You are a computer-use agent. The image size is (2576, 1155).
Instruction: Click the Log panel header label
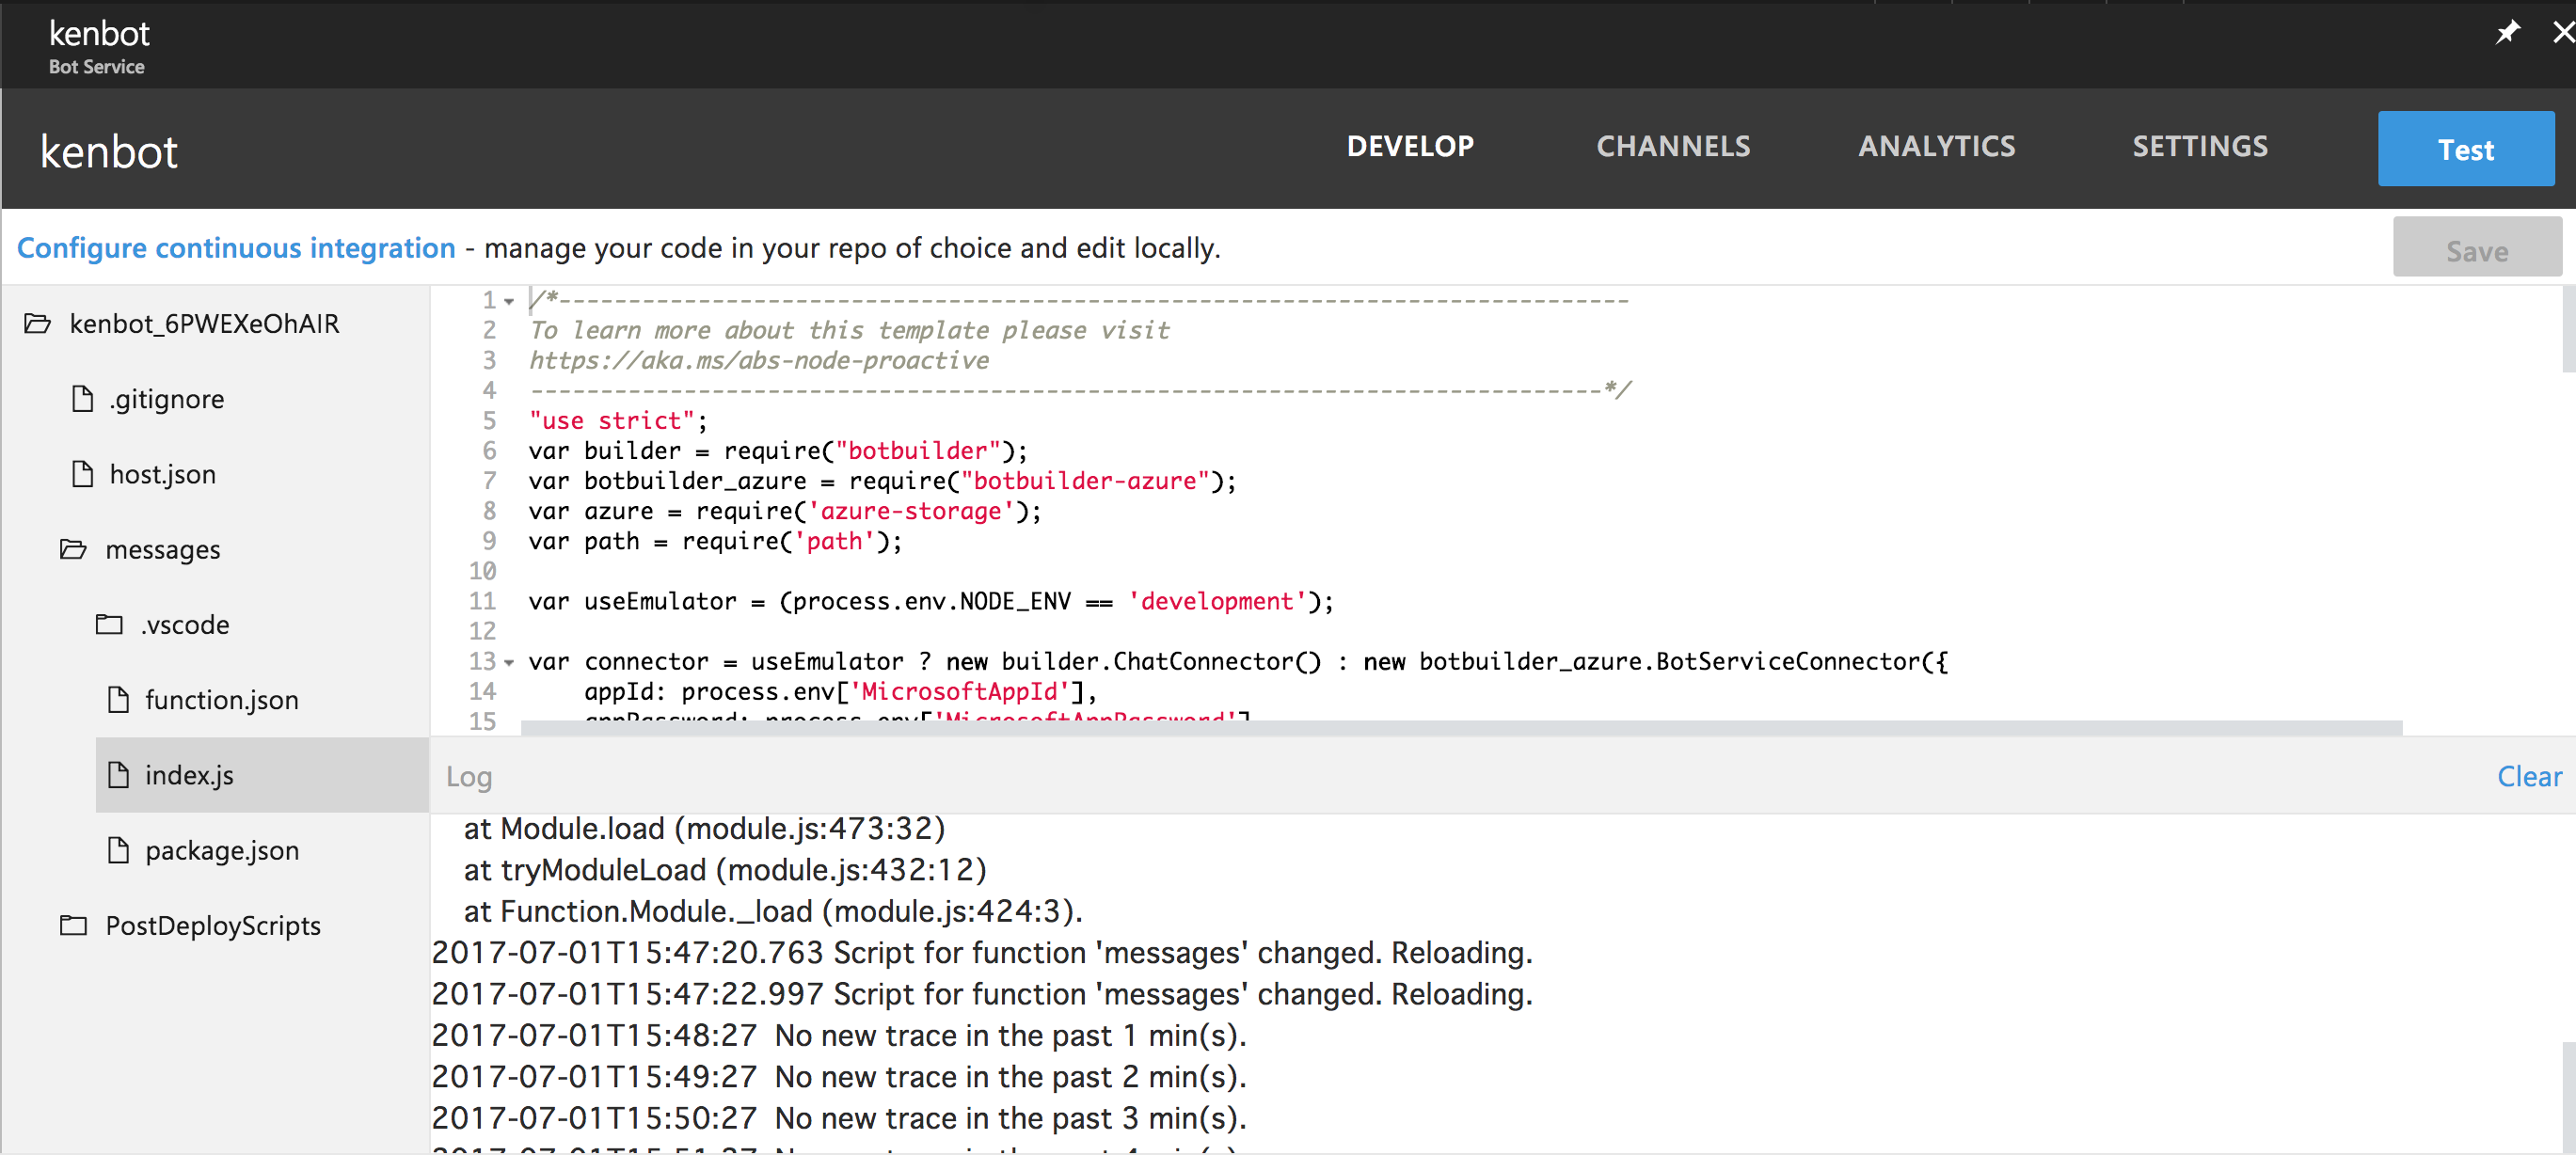tap(469, 776)
